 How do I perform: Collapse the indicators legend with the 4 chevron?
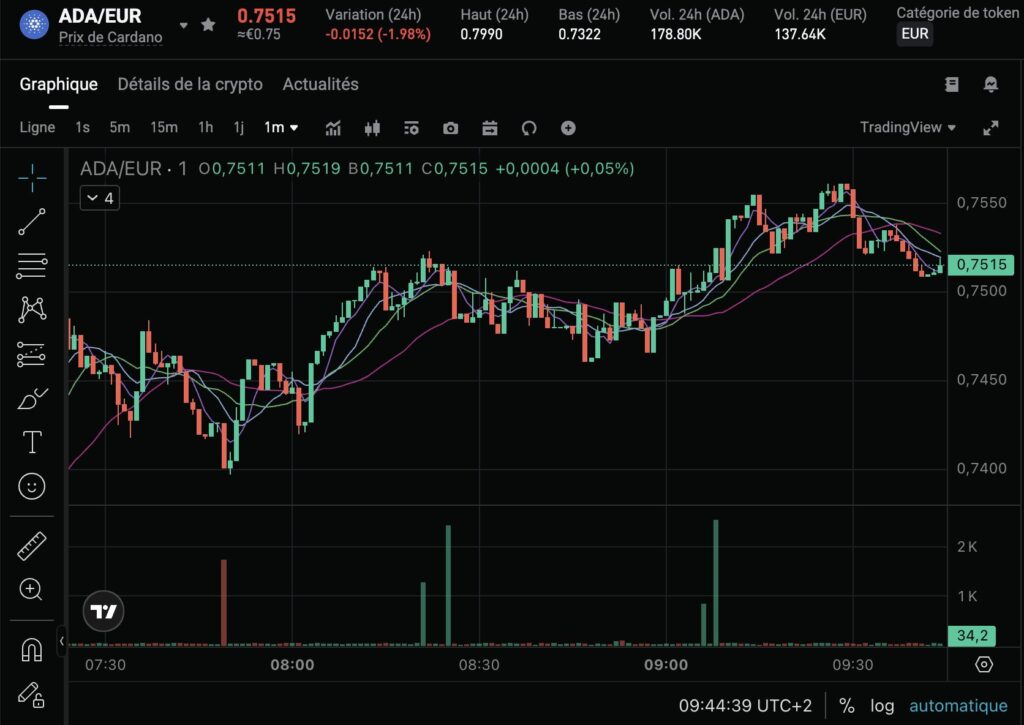pos(99,198)
